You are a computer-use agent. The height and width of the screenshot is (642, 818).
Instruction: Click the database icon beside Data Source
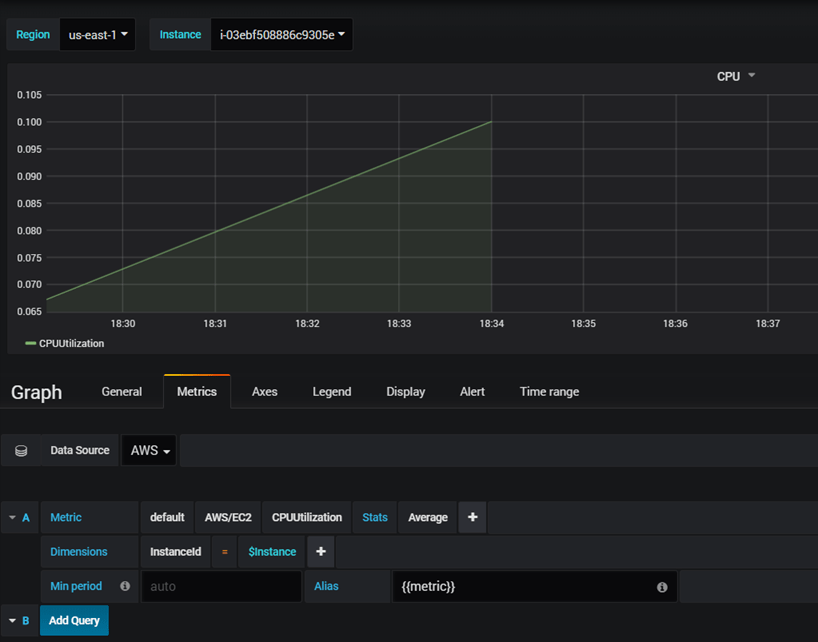coord(21,451)
